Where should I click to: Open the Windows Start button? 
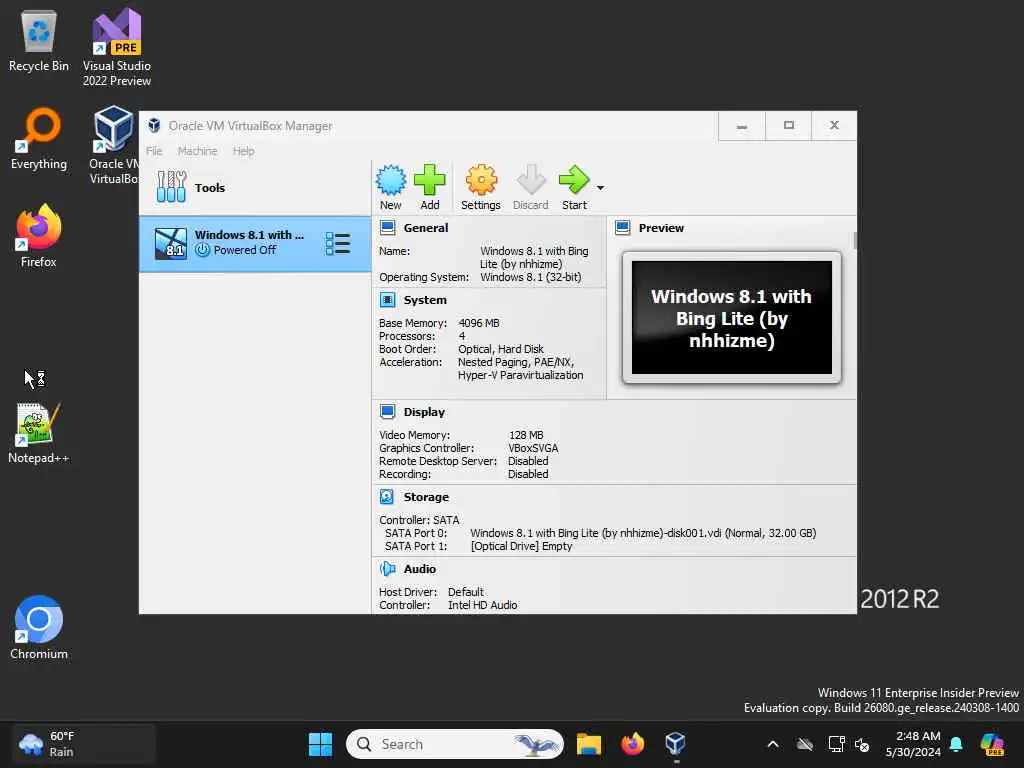coord(320,744)
